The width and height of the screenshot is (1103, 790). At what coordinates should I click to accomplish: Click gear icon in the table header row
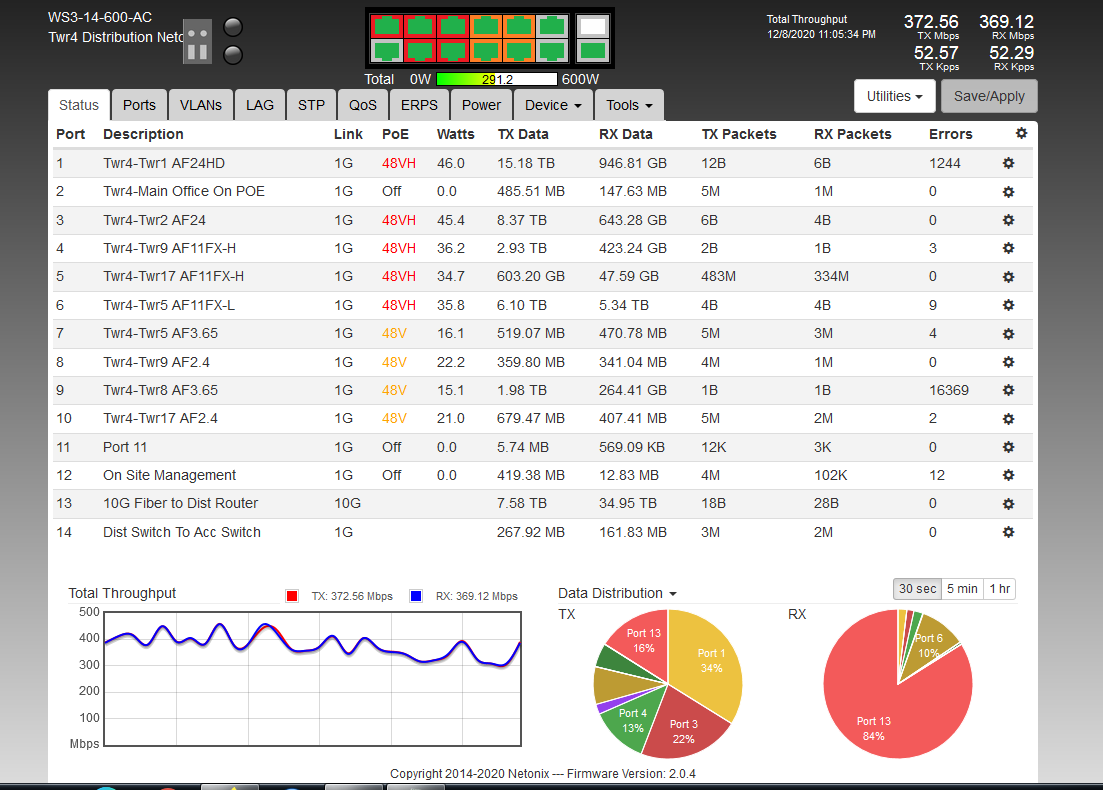(1020, 133)
